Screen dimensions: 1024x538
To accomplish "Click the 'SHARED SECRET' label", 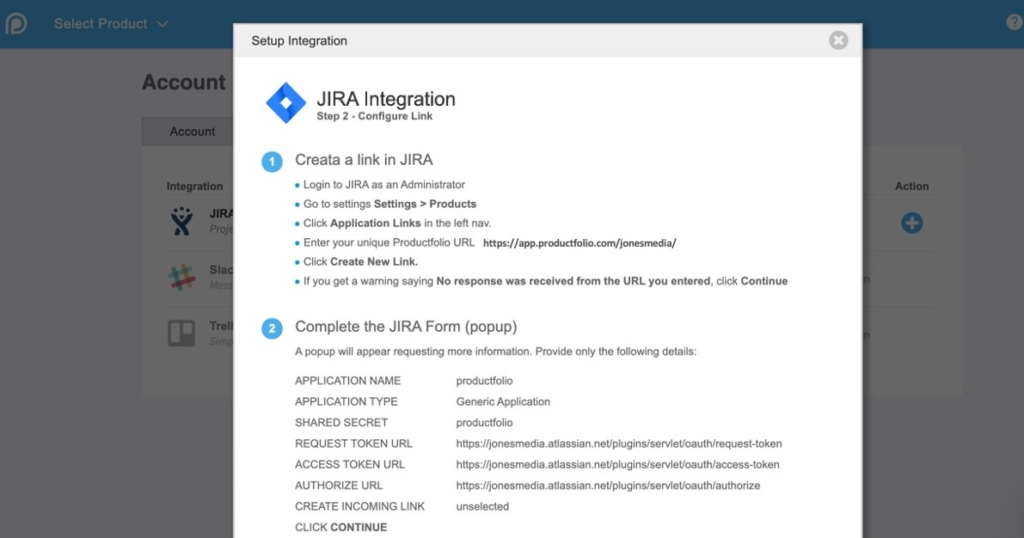I will [x=341, y=422].
